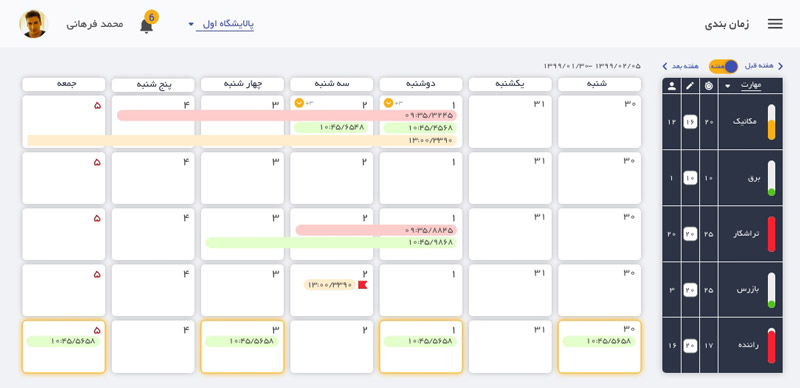Click the جمعه day column header
Viewport: 800px width, 388px height.
point(64,84)
